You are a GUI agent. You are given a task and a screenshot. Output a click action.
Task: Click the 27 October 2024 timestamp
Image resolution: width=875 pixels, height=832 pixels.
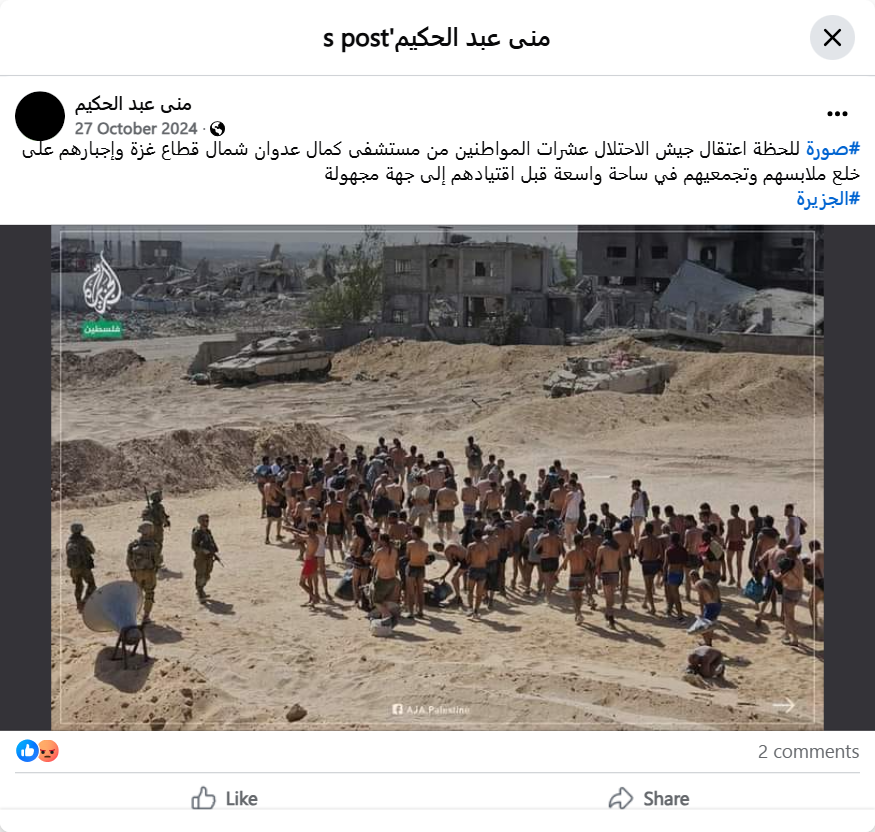tap(136, 129)
